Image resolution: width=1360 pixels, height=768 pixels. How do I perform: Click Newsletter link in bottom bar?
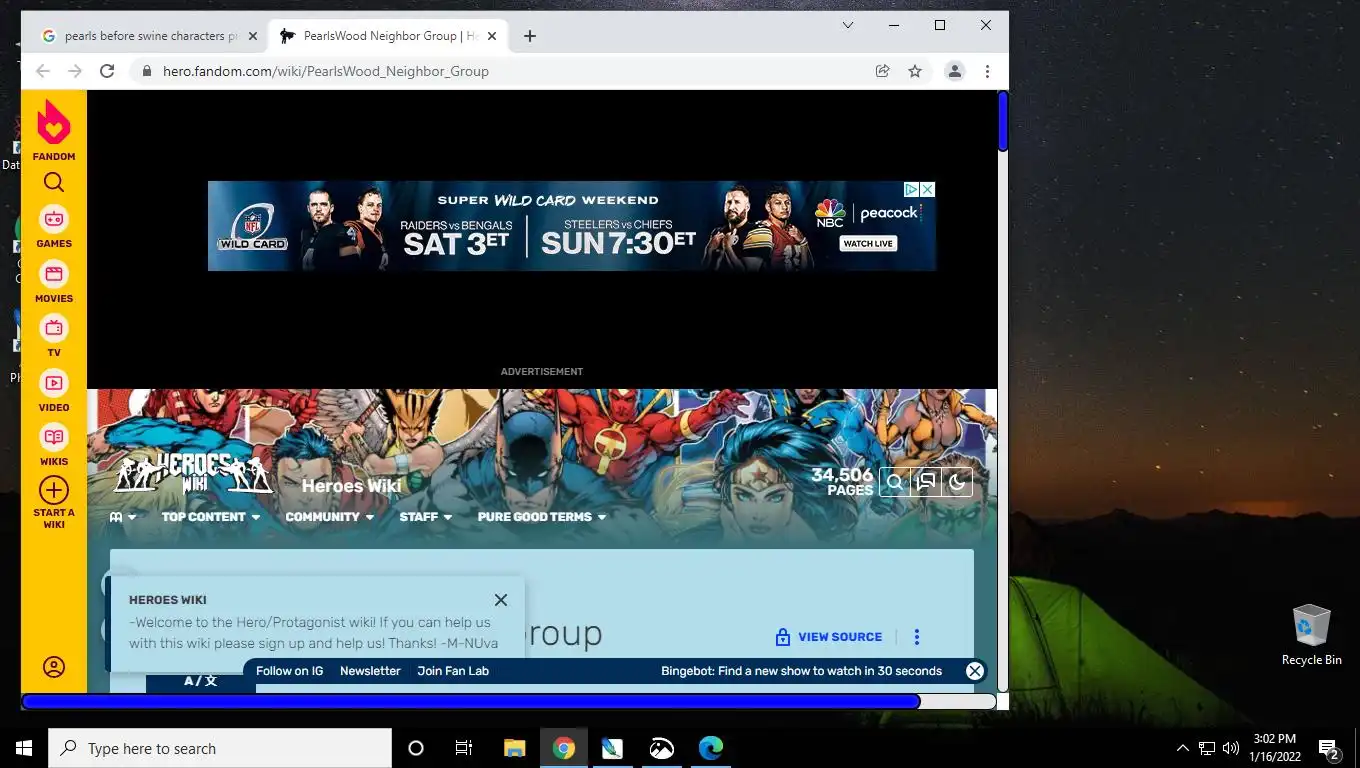click(370, 671)
